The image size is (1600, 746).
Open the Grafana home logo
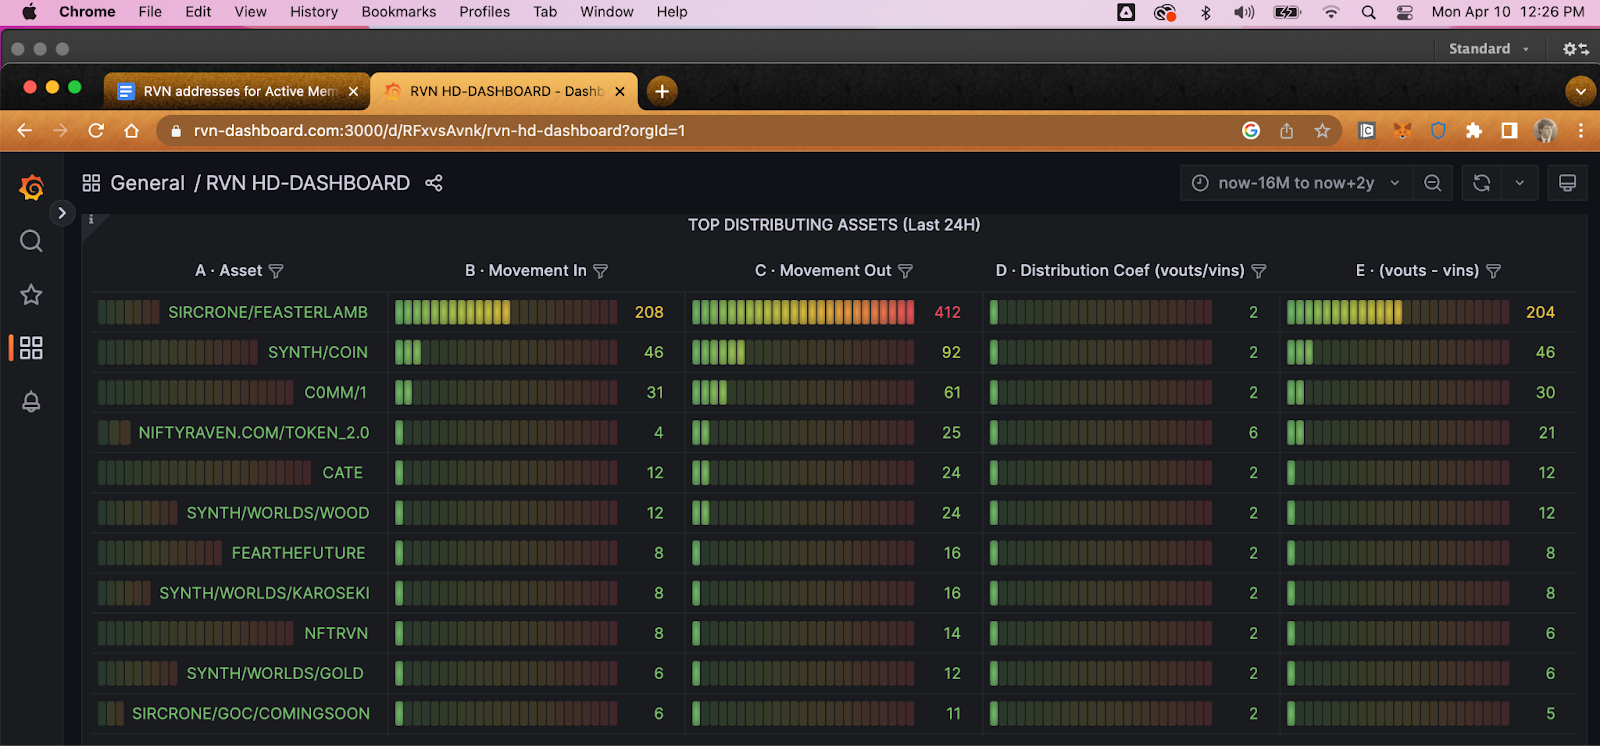click(x=32, y=187)
